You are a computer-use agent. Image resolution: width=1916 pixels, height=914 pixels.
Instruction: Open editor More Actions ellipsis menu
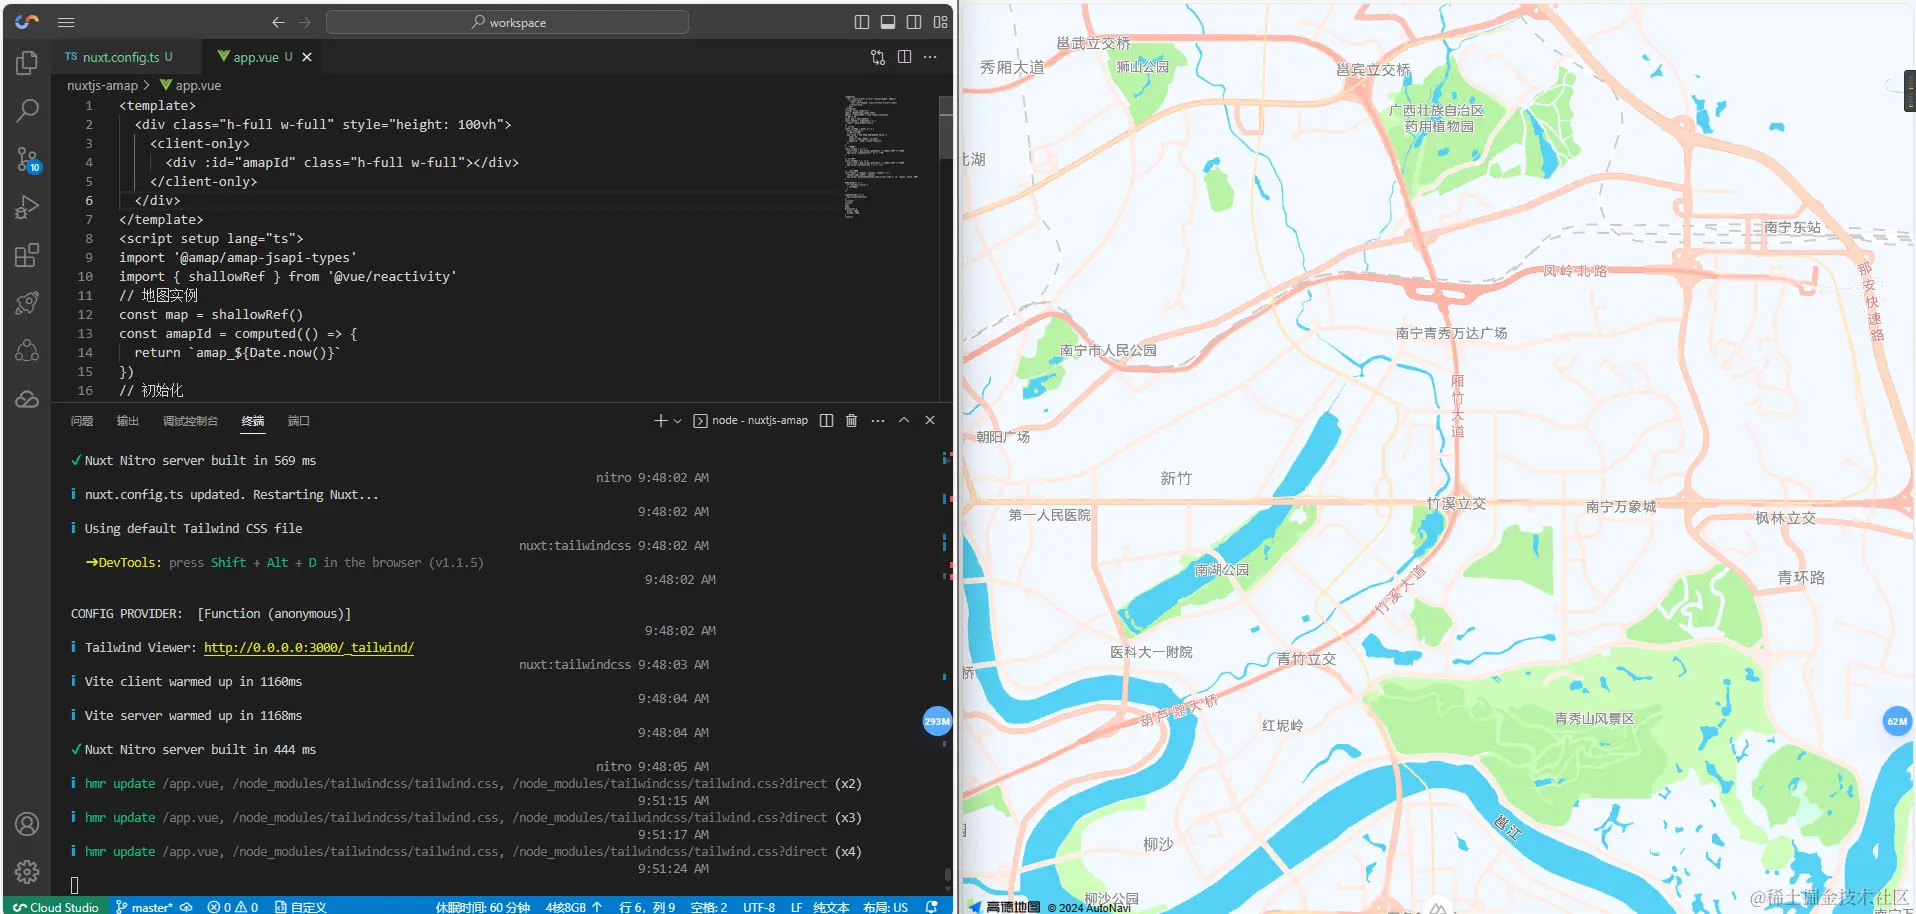(x=930, y=57)
